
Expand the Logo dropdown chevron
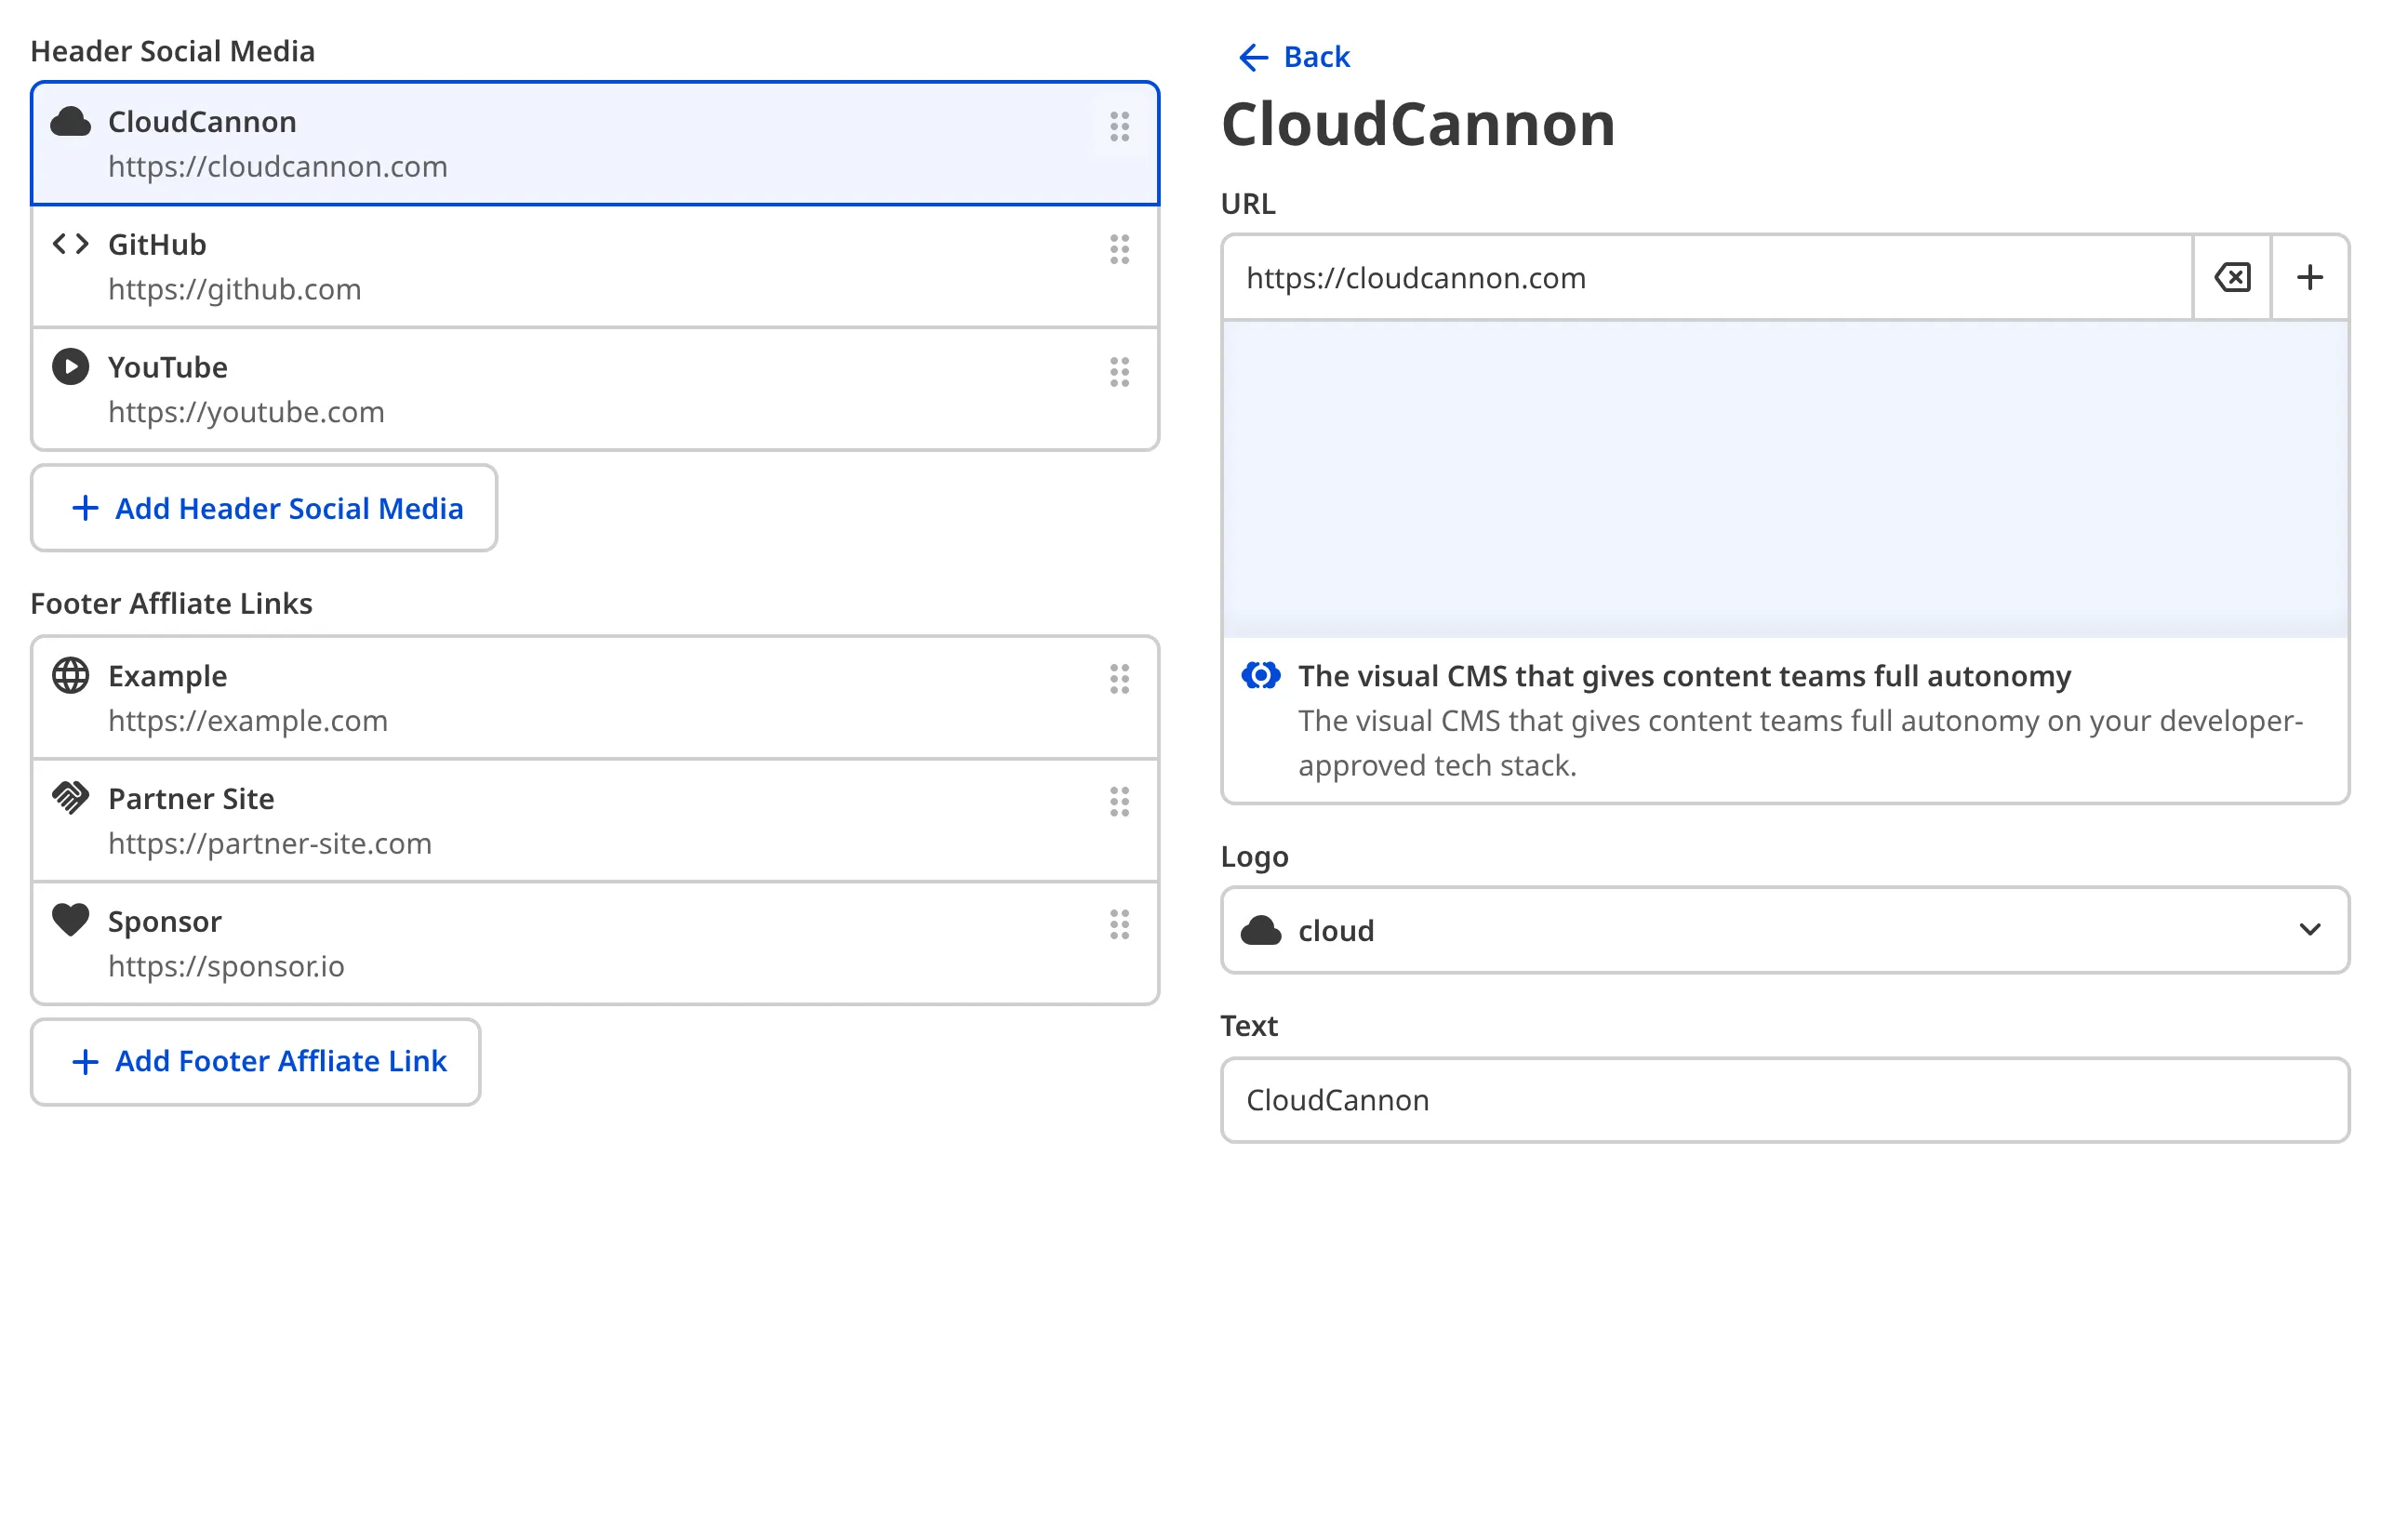click(2310, 930)
